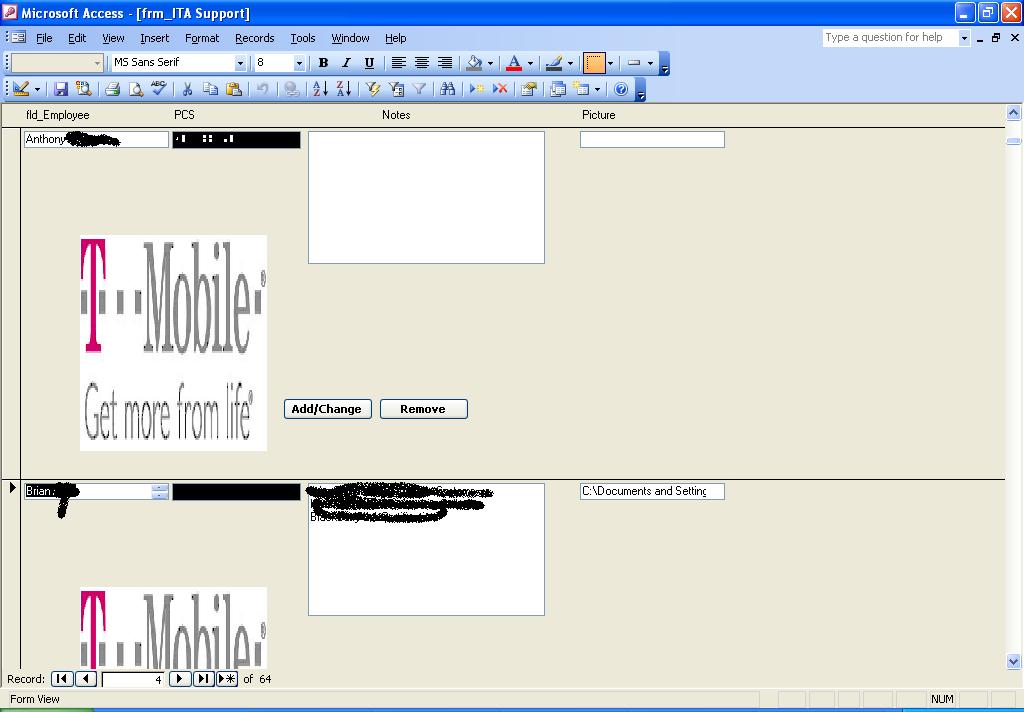Save the form with floppy icon
This screenshot has width=1024, height=712.
point(61,89)
